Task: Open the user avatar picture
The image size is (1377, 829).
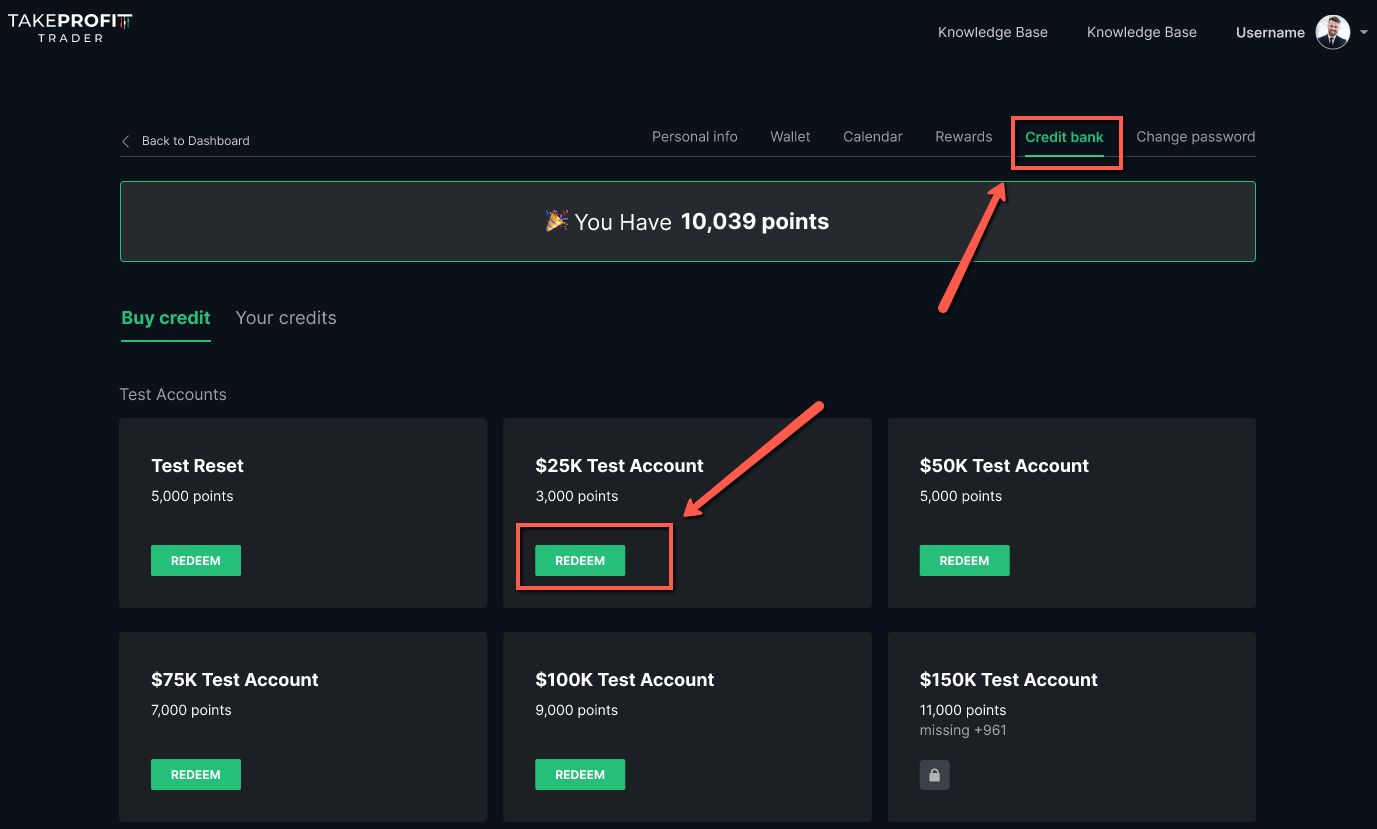Action: coord(1333,32)
